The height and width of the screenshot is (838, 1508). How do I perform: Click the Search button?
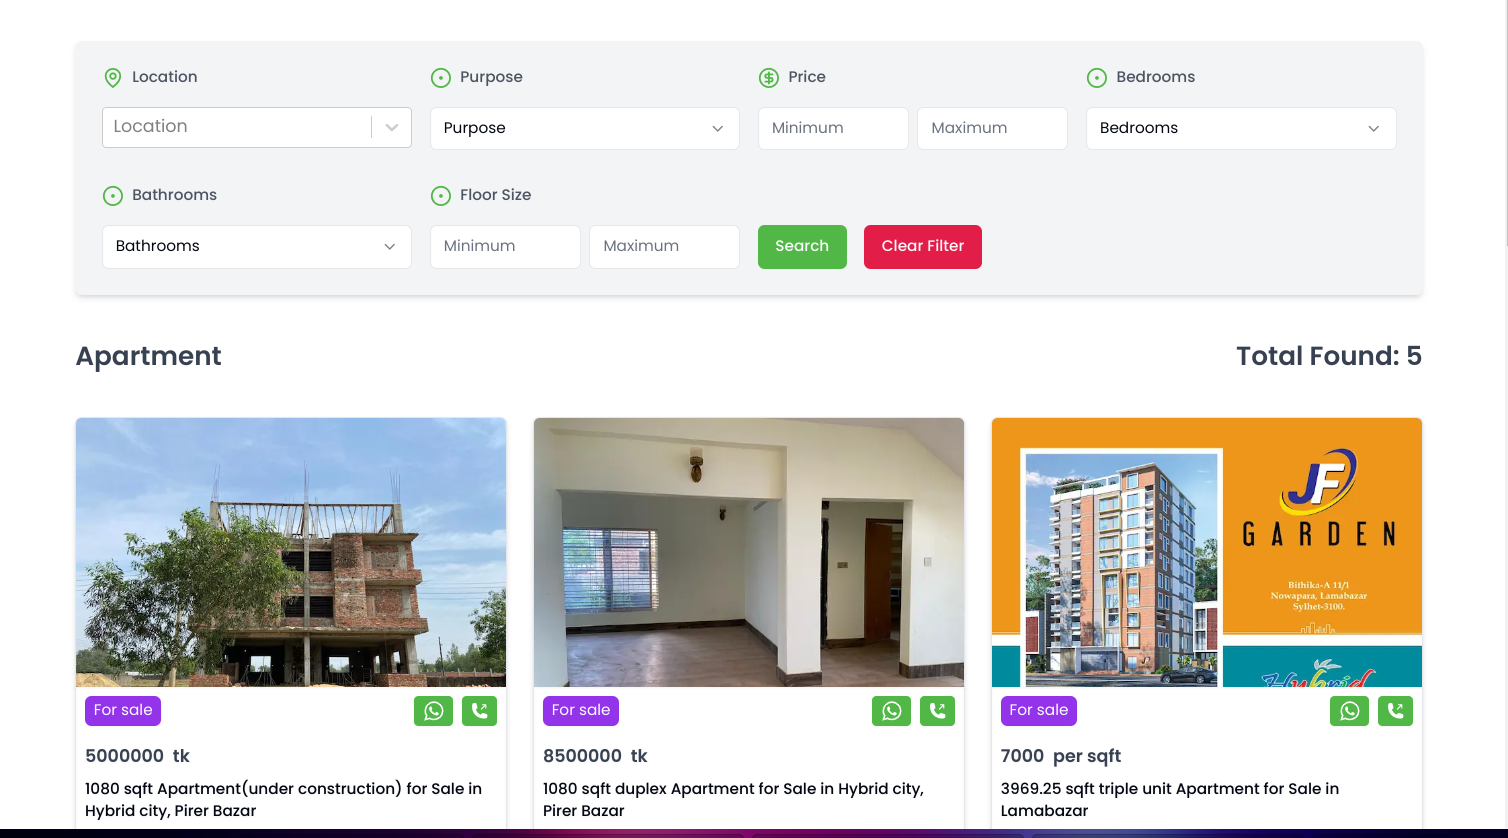[x=802, y=246]
